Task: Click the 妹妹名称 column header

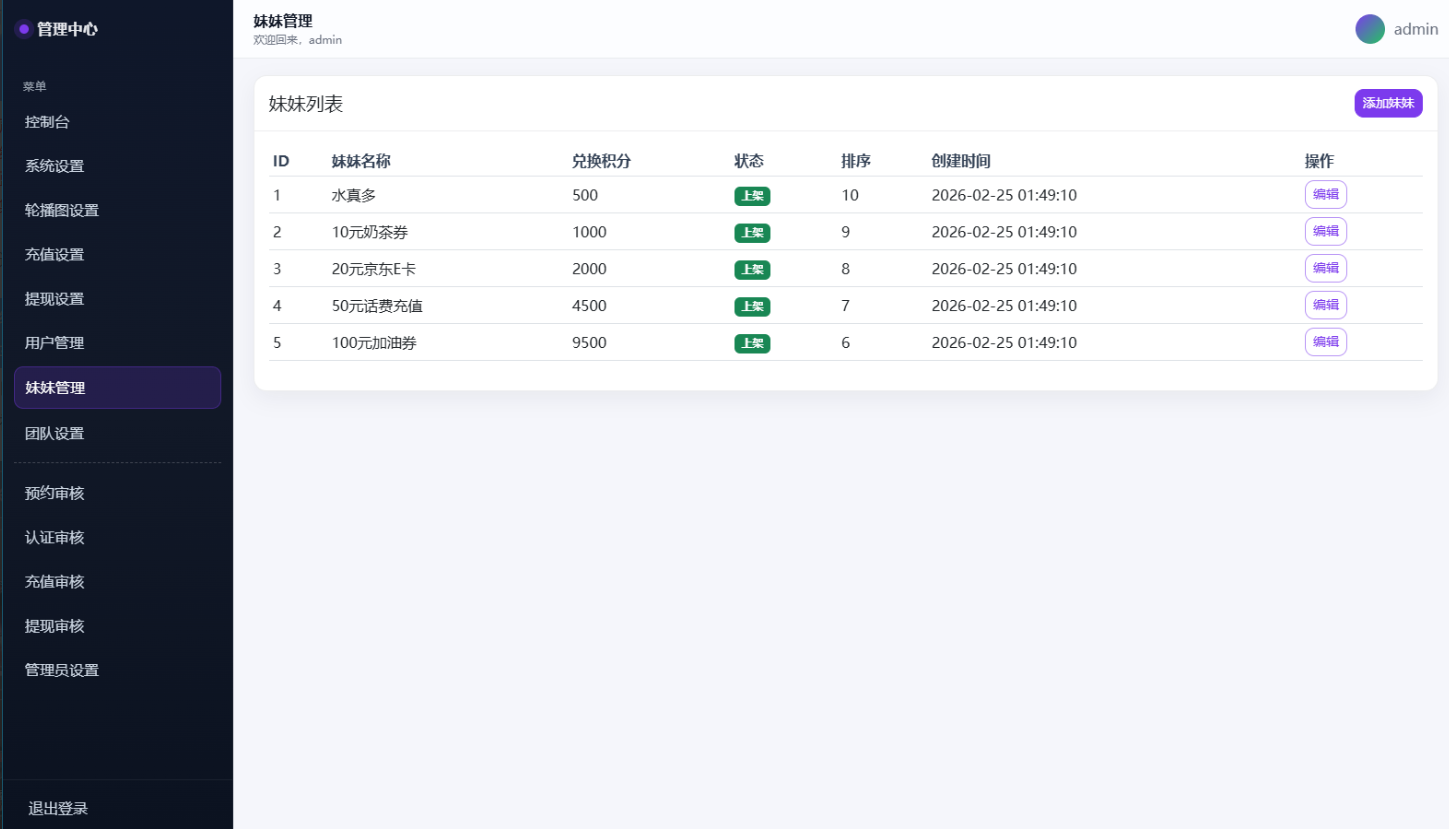Action: [x=361, y=161]
